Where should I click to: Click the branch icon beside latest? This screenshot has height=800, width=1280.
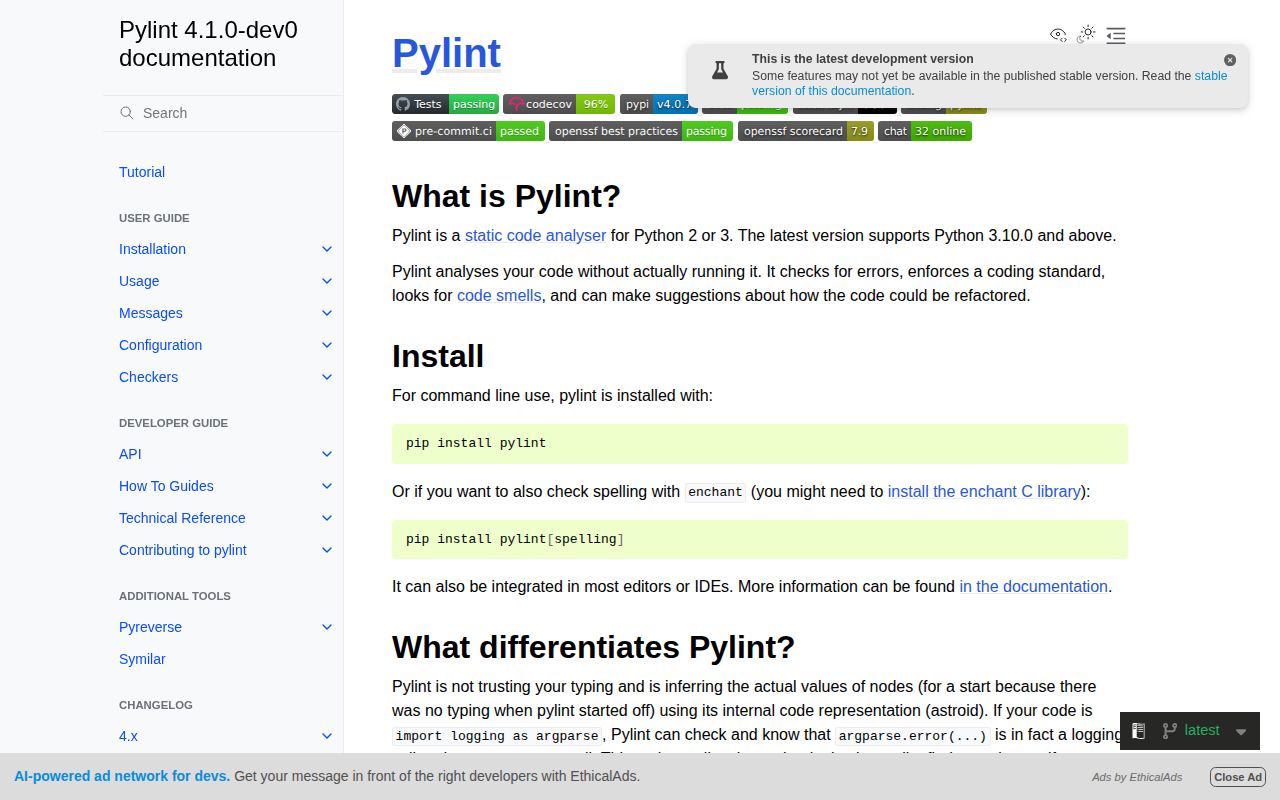pyautogui.click(x=1169, y=731)
